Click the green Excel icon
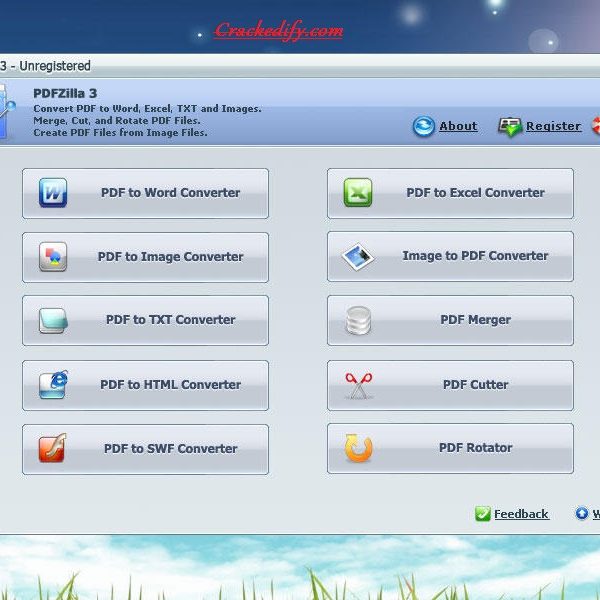This screenshot has width=600, height=600. point(358,192)
